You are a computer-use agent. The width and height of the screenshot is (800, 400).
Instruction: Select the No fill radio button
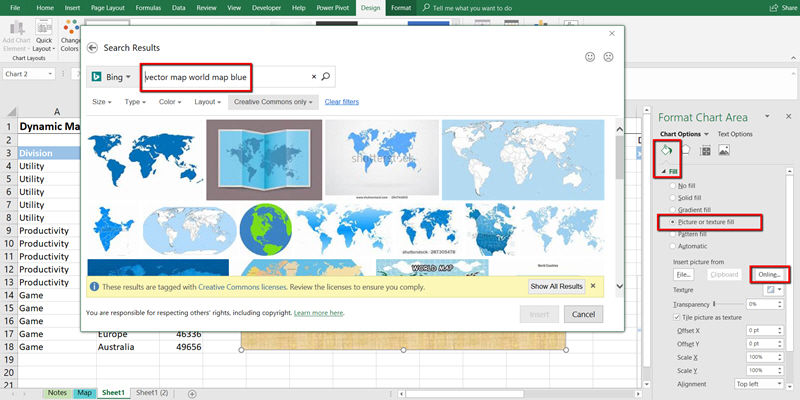[x=672, y=186]
